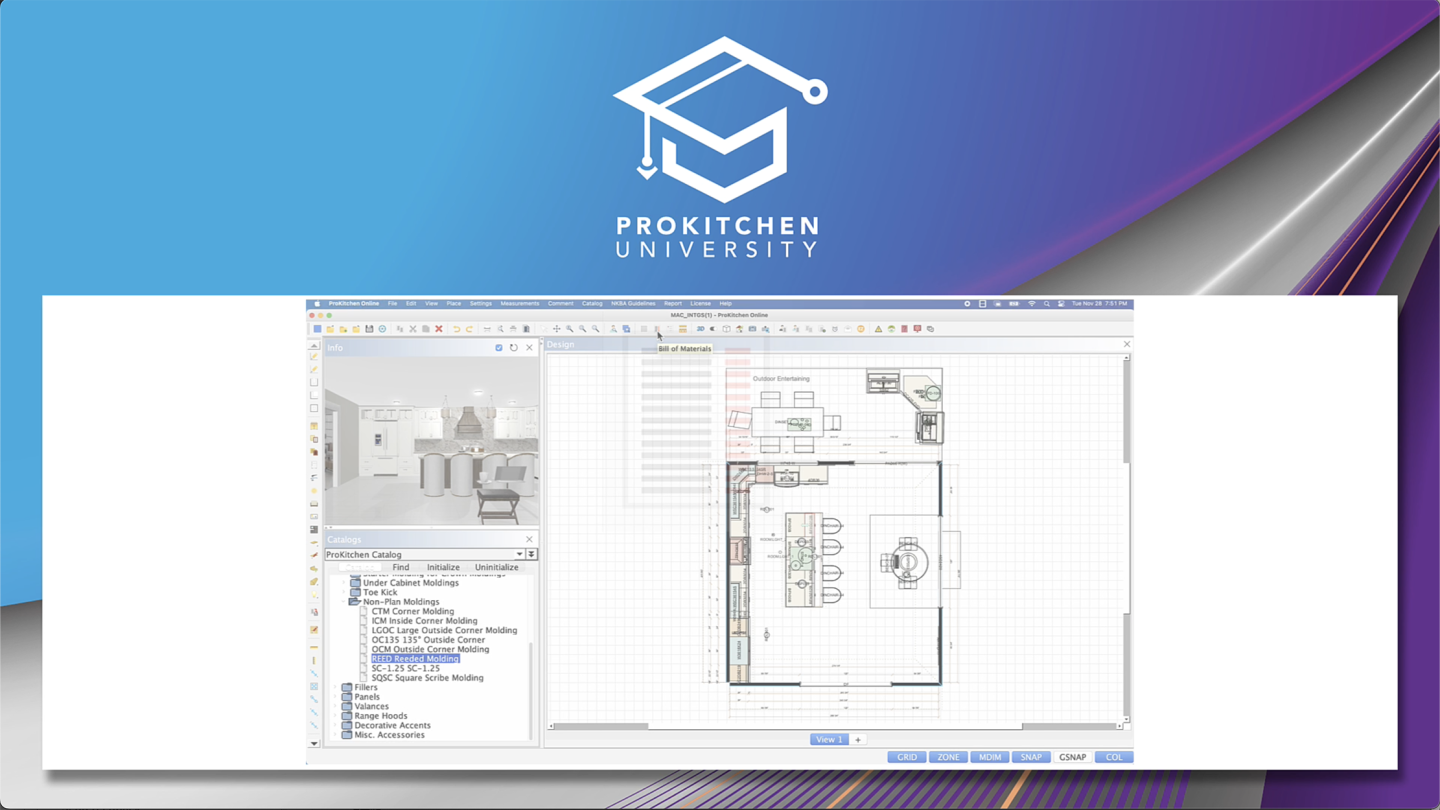Click the Initialize button
Viewport: 1440px width, 810px height.
coord(443,567)
